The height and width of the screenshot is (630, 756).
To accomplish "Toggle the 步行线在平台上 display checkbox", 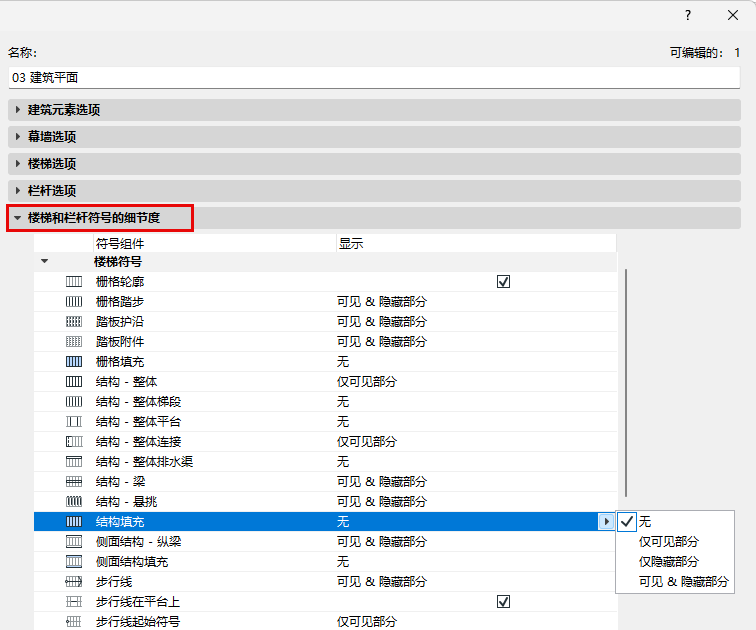I will pyautogui.click(x=503, y=602).
